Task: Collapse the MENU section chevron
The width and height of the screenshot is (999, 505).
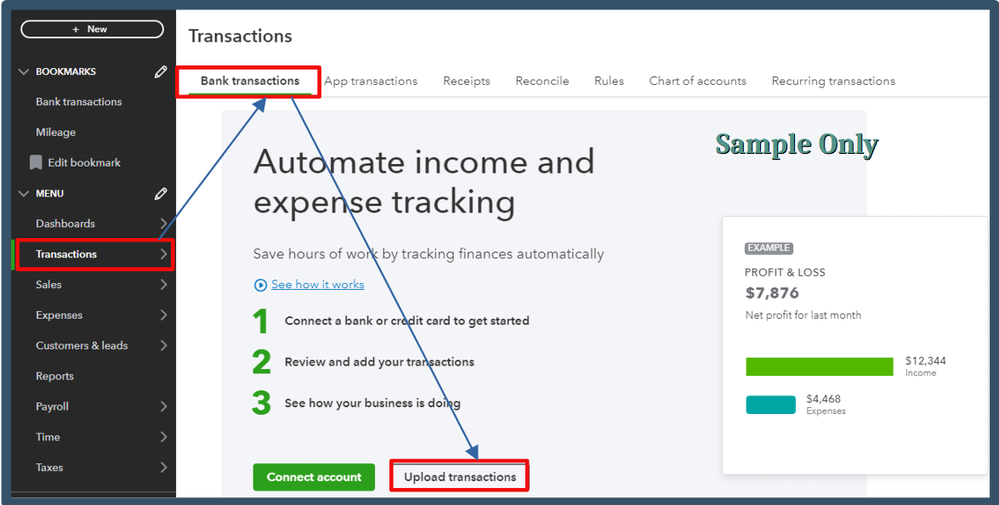Action: pyautogui.click(x=24, y=194)
